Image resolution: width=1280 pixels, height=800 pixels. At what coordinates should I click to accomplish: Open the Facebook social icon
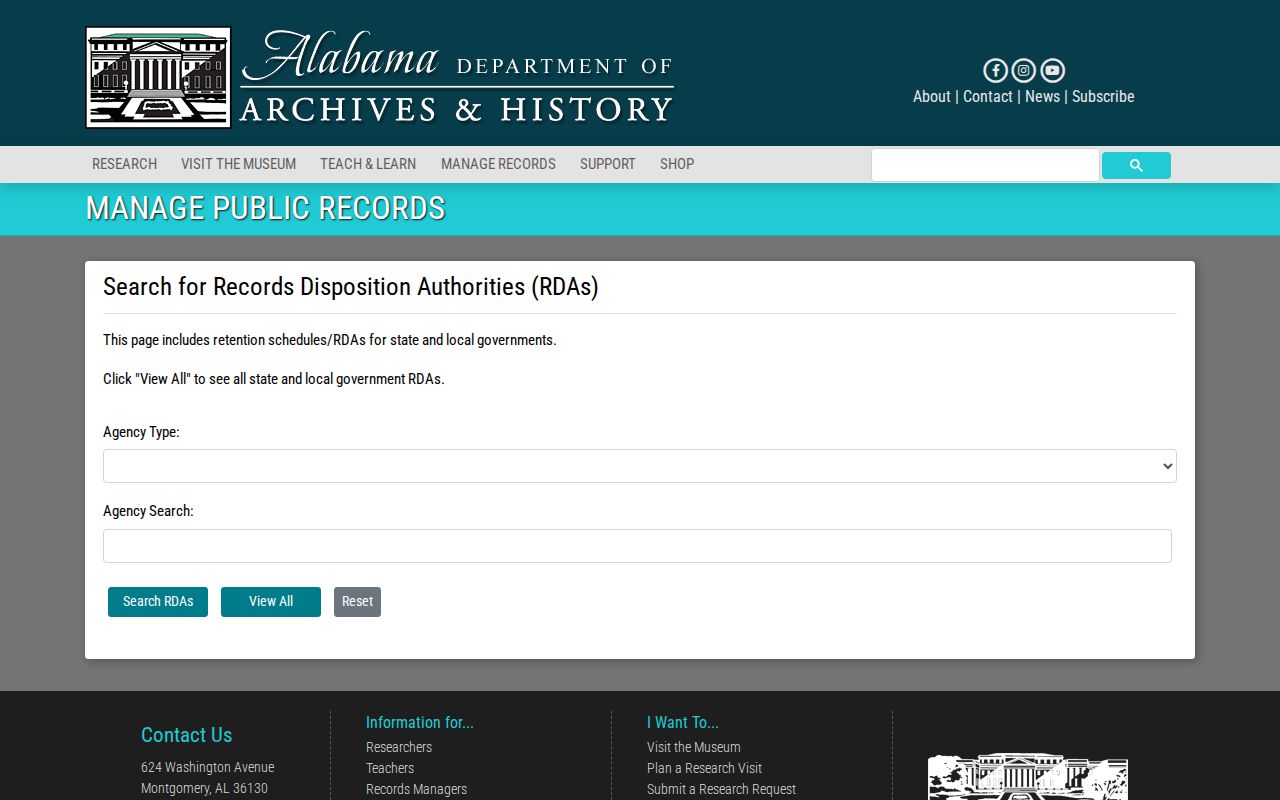point(995,70)
